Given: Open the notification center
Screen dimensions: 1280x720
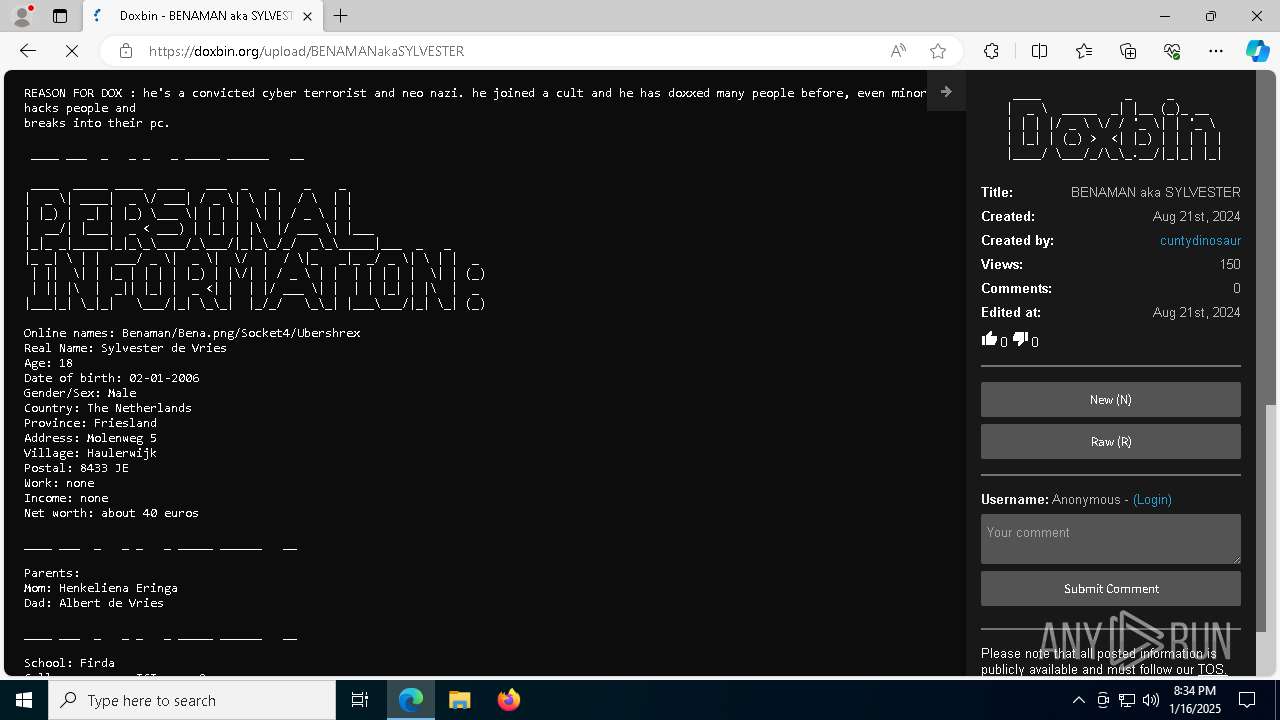Looking at the screenshot, I should coord(1247,700).
